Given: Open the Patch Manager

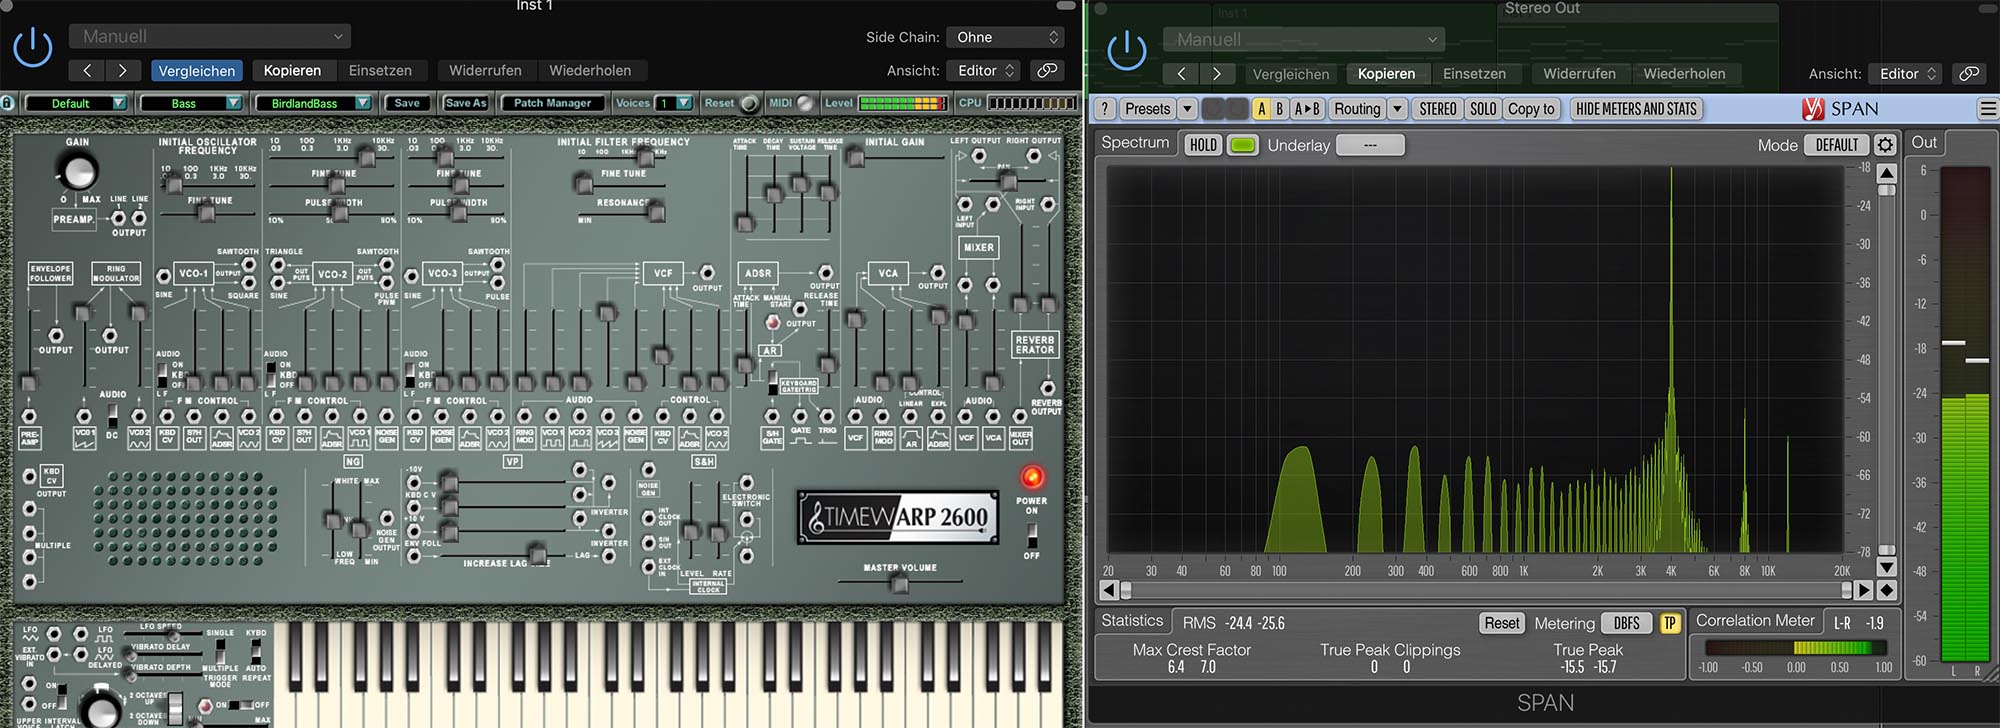Looking at the screenshot, I should (x=552, y=103).
